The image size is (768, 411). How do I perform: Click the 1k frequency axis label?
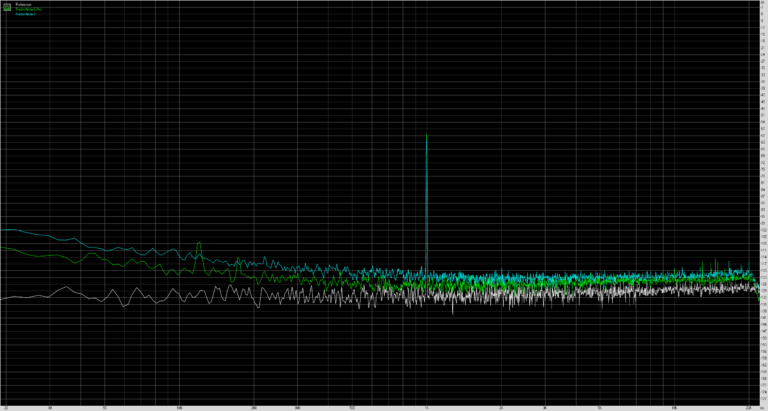[x=427, y=407]
